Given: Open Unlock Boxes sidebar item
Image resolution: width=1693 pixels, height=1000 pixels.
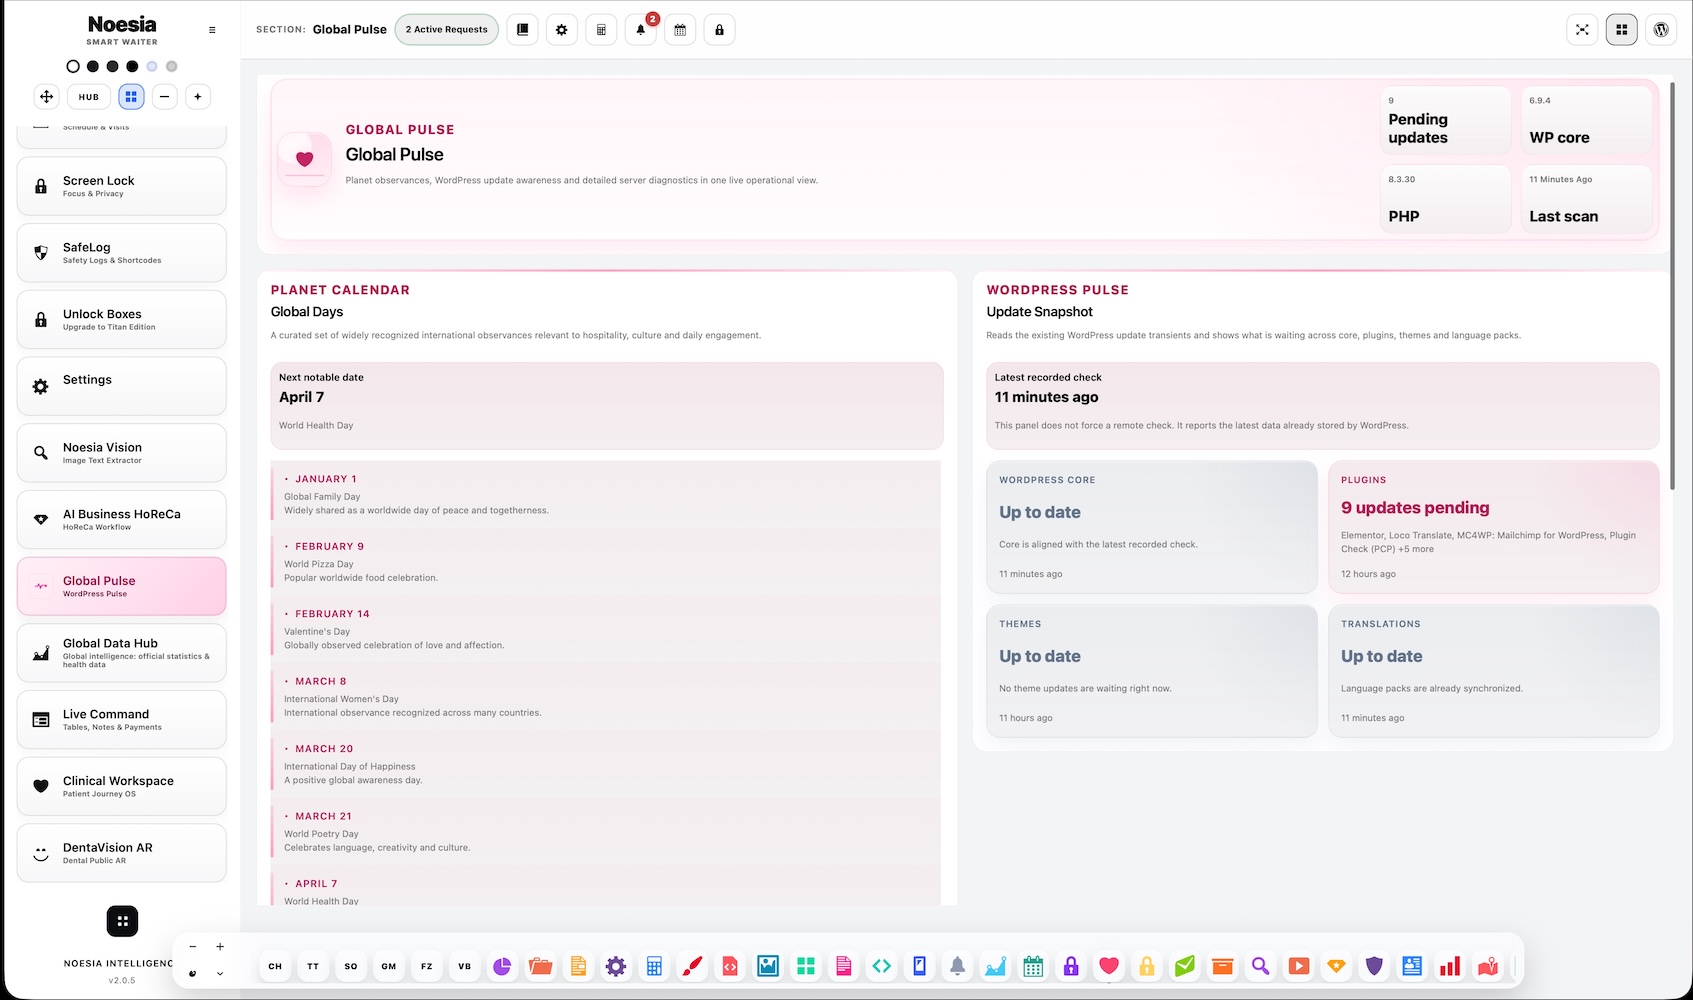Looking at the screenshot, I should tap(122, 320).
